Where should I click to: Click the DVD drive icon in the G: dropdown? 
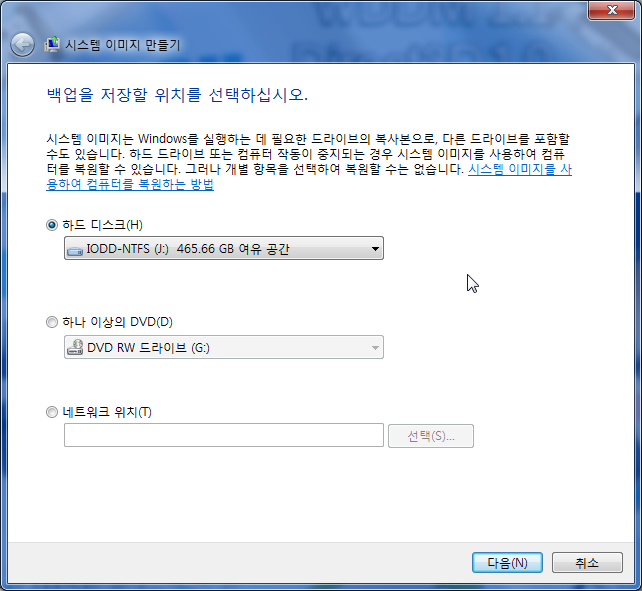point(75,347)
